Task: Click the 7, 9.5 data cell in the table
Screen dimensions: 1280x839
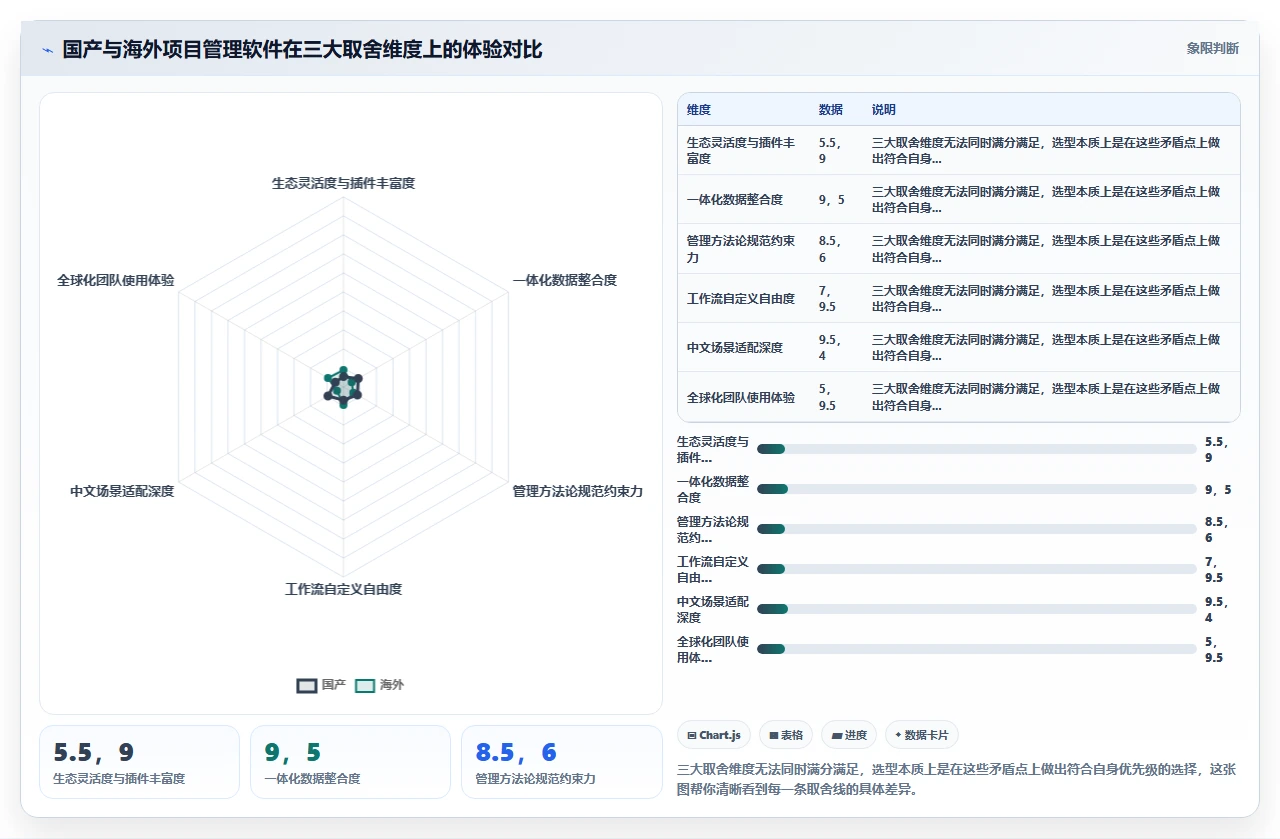Action: pos(827,298)
